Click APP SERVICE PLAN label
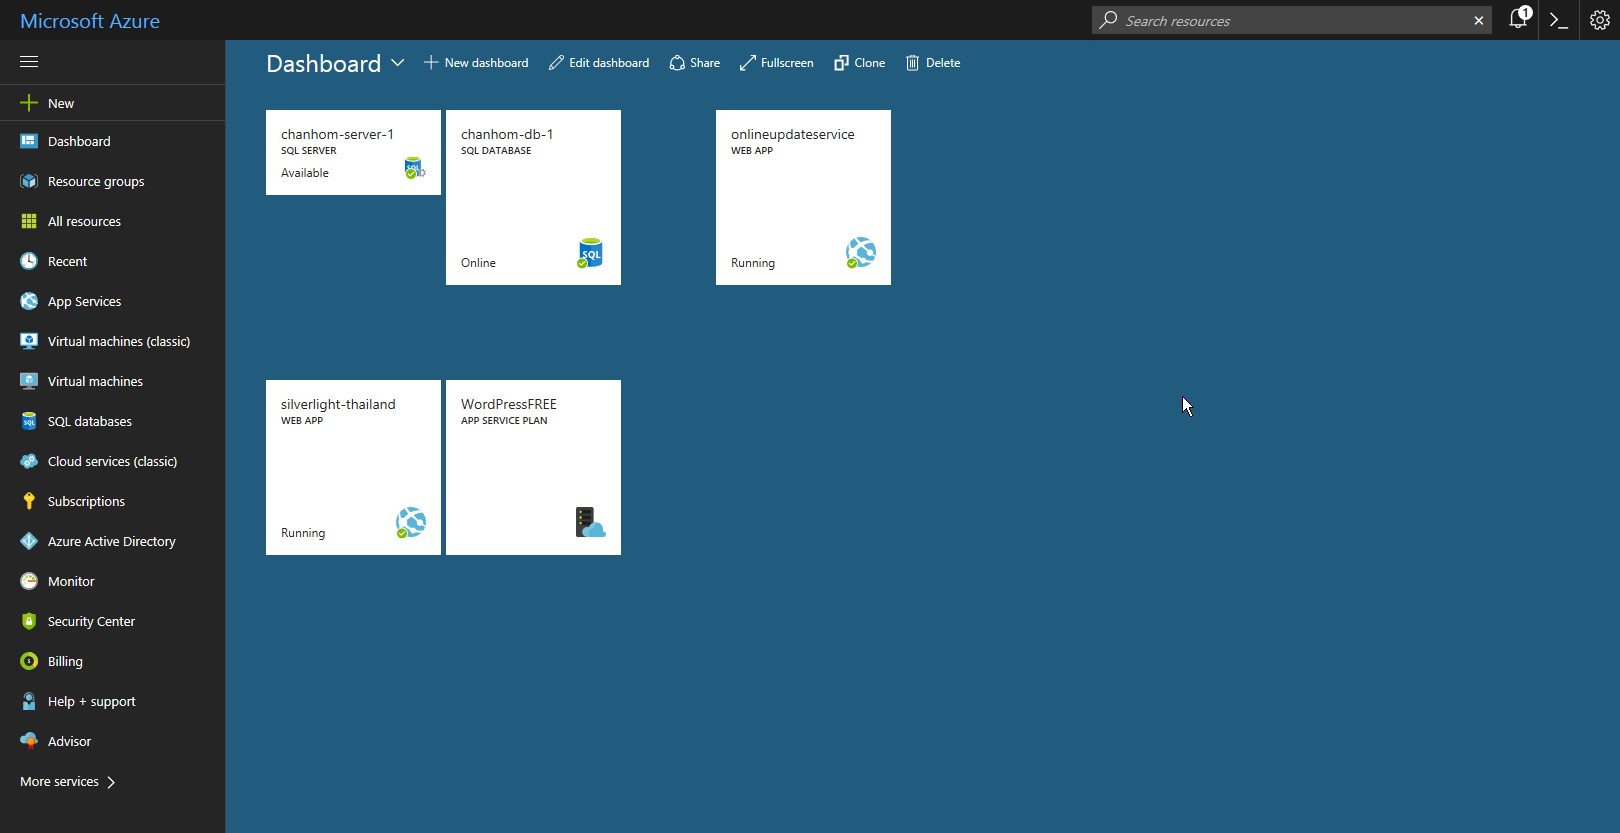The height and width of the screenshot is (833, 1620). [x=504, y=421]
